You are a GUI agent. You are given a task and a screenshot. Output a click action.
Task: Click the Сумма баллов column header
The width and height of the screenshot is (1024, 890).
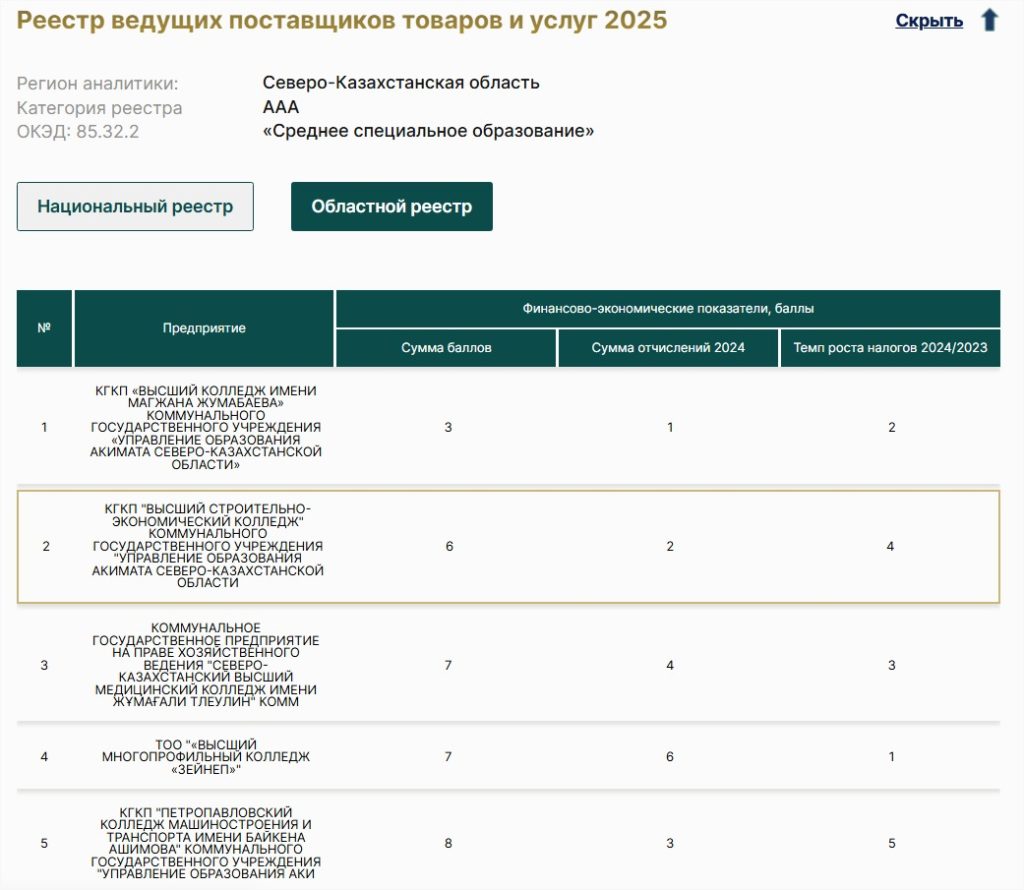(x=446, y=348)
